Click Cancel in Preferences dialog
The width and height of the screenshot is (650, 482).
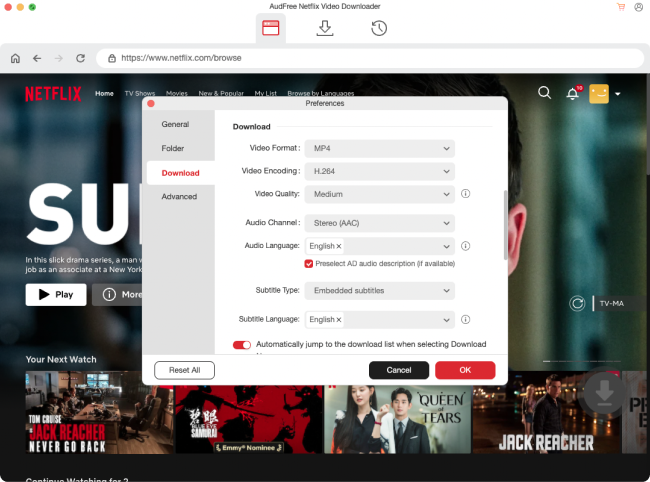pos(399,370)
